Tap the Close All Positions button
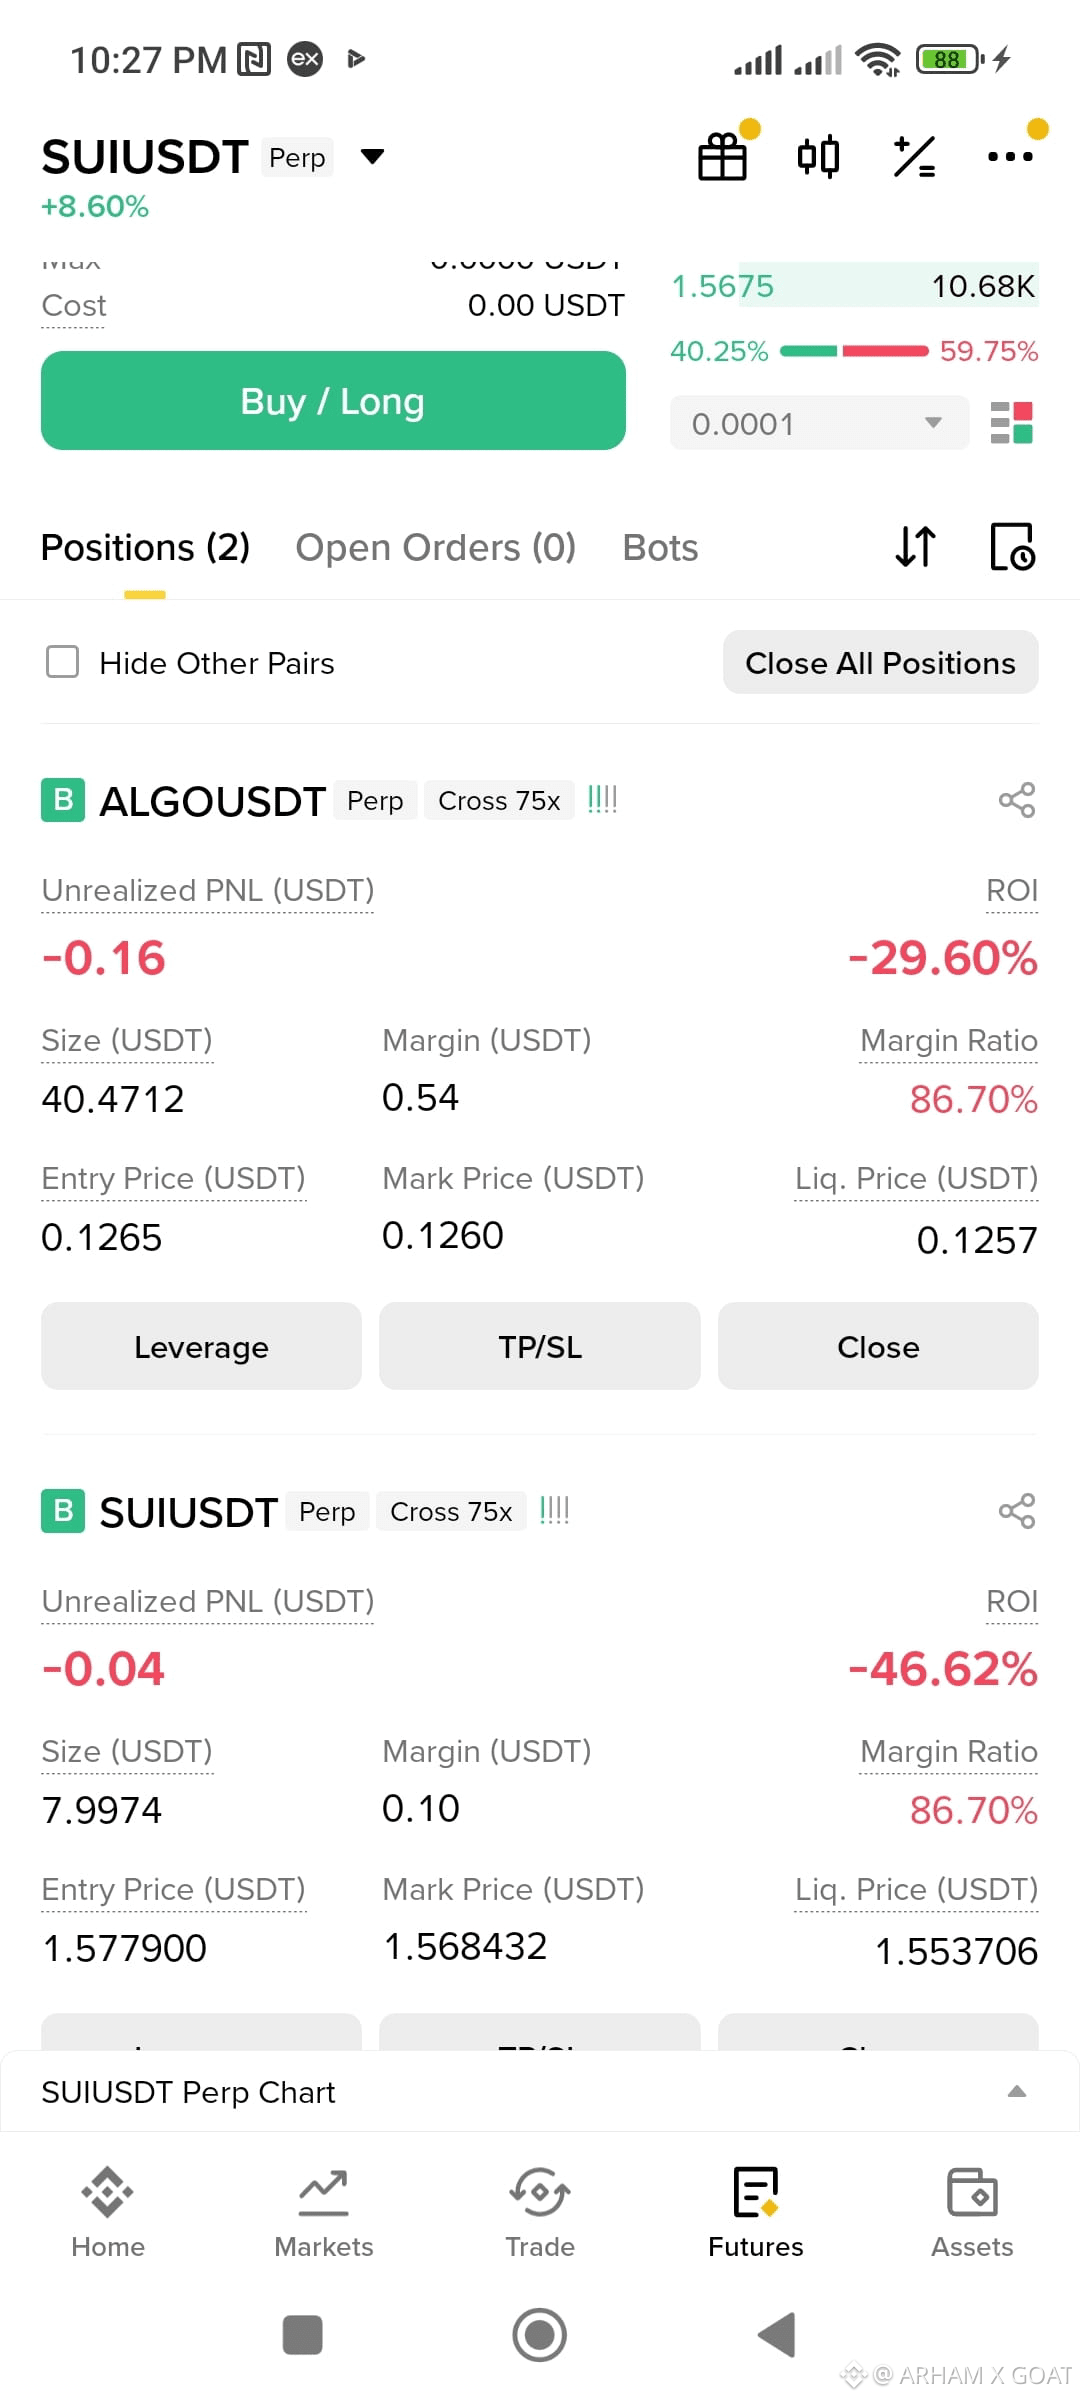This screenshot has width=1080, height=2400. coord(880,662)
